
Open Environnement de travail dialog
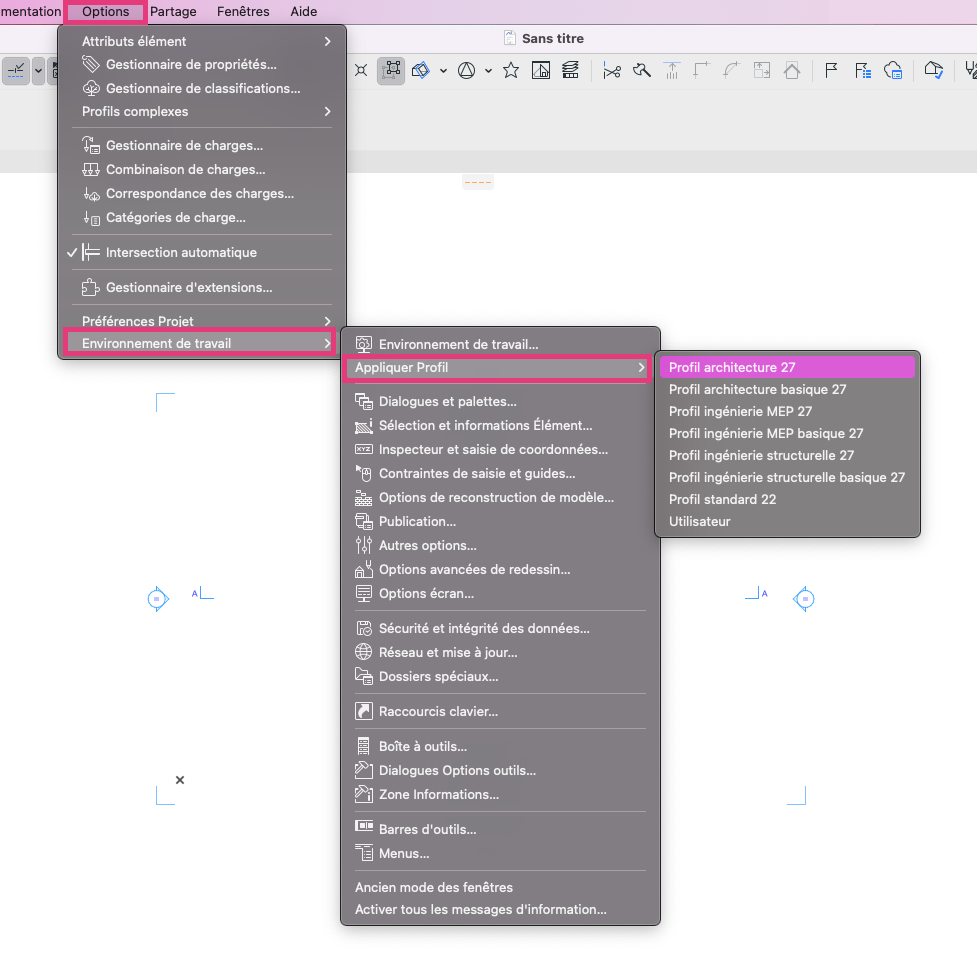[500, 345]
